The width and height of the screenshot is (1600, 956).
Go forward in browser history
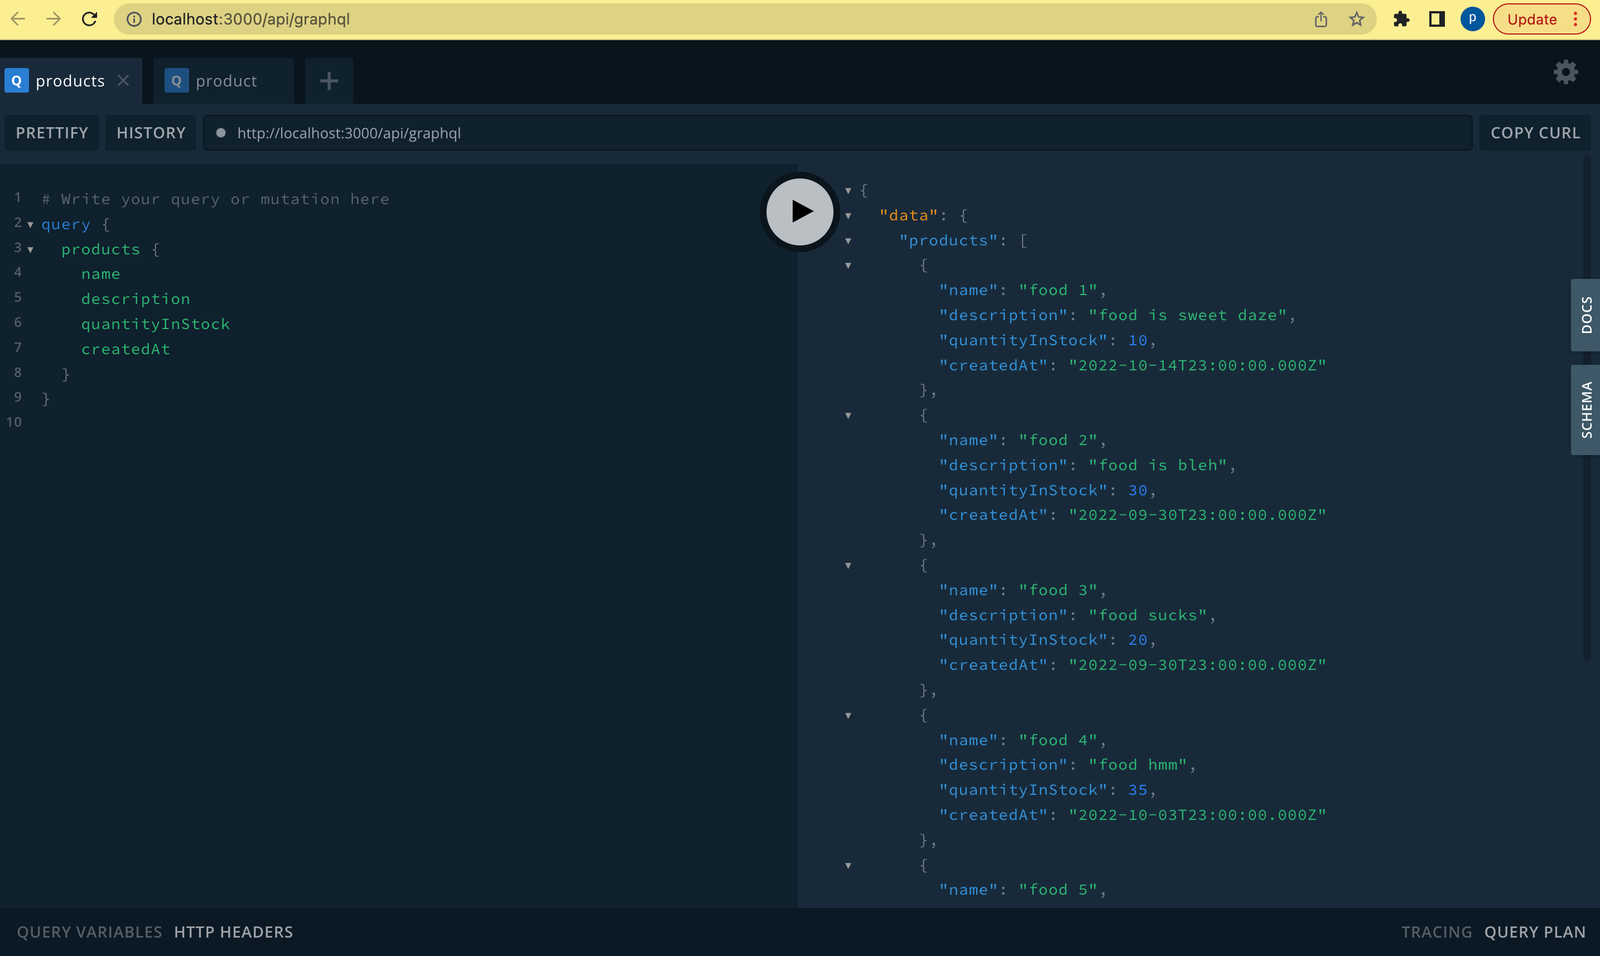click(x=54, y=19)
